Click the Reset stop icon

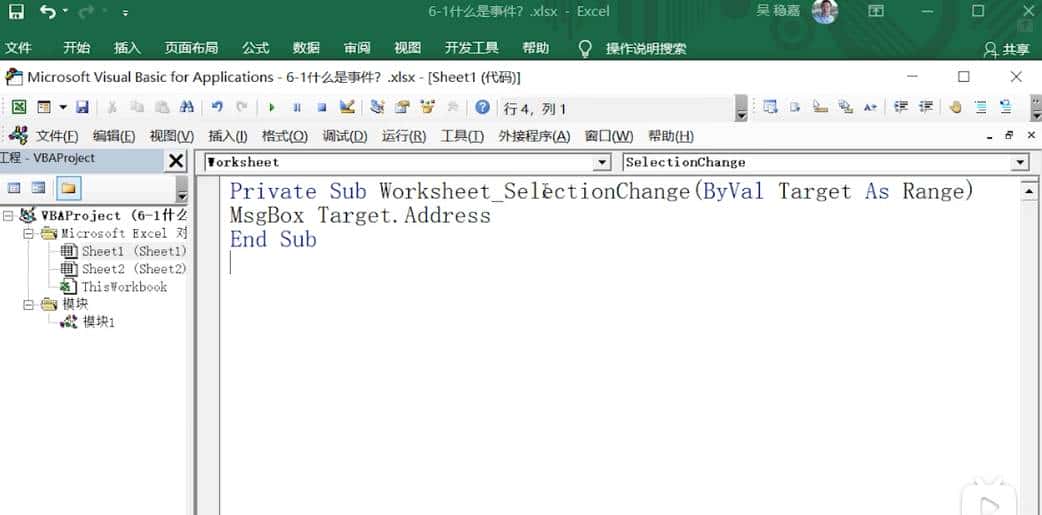pos(322,107)
